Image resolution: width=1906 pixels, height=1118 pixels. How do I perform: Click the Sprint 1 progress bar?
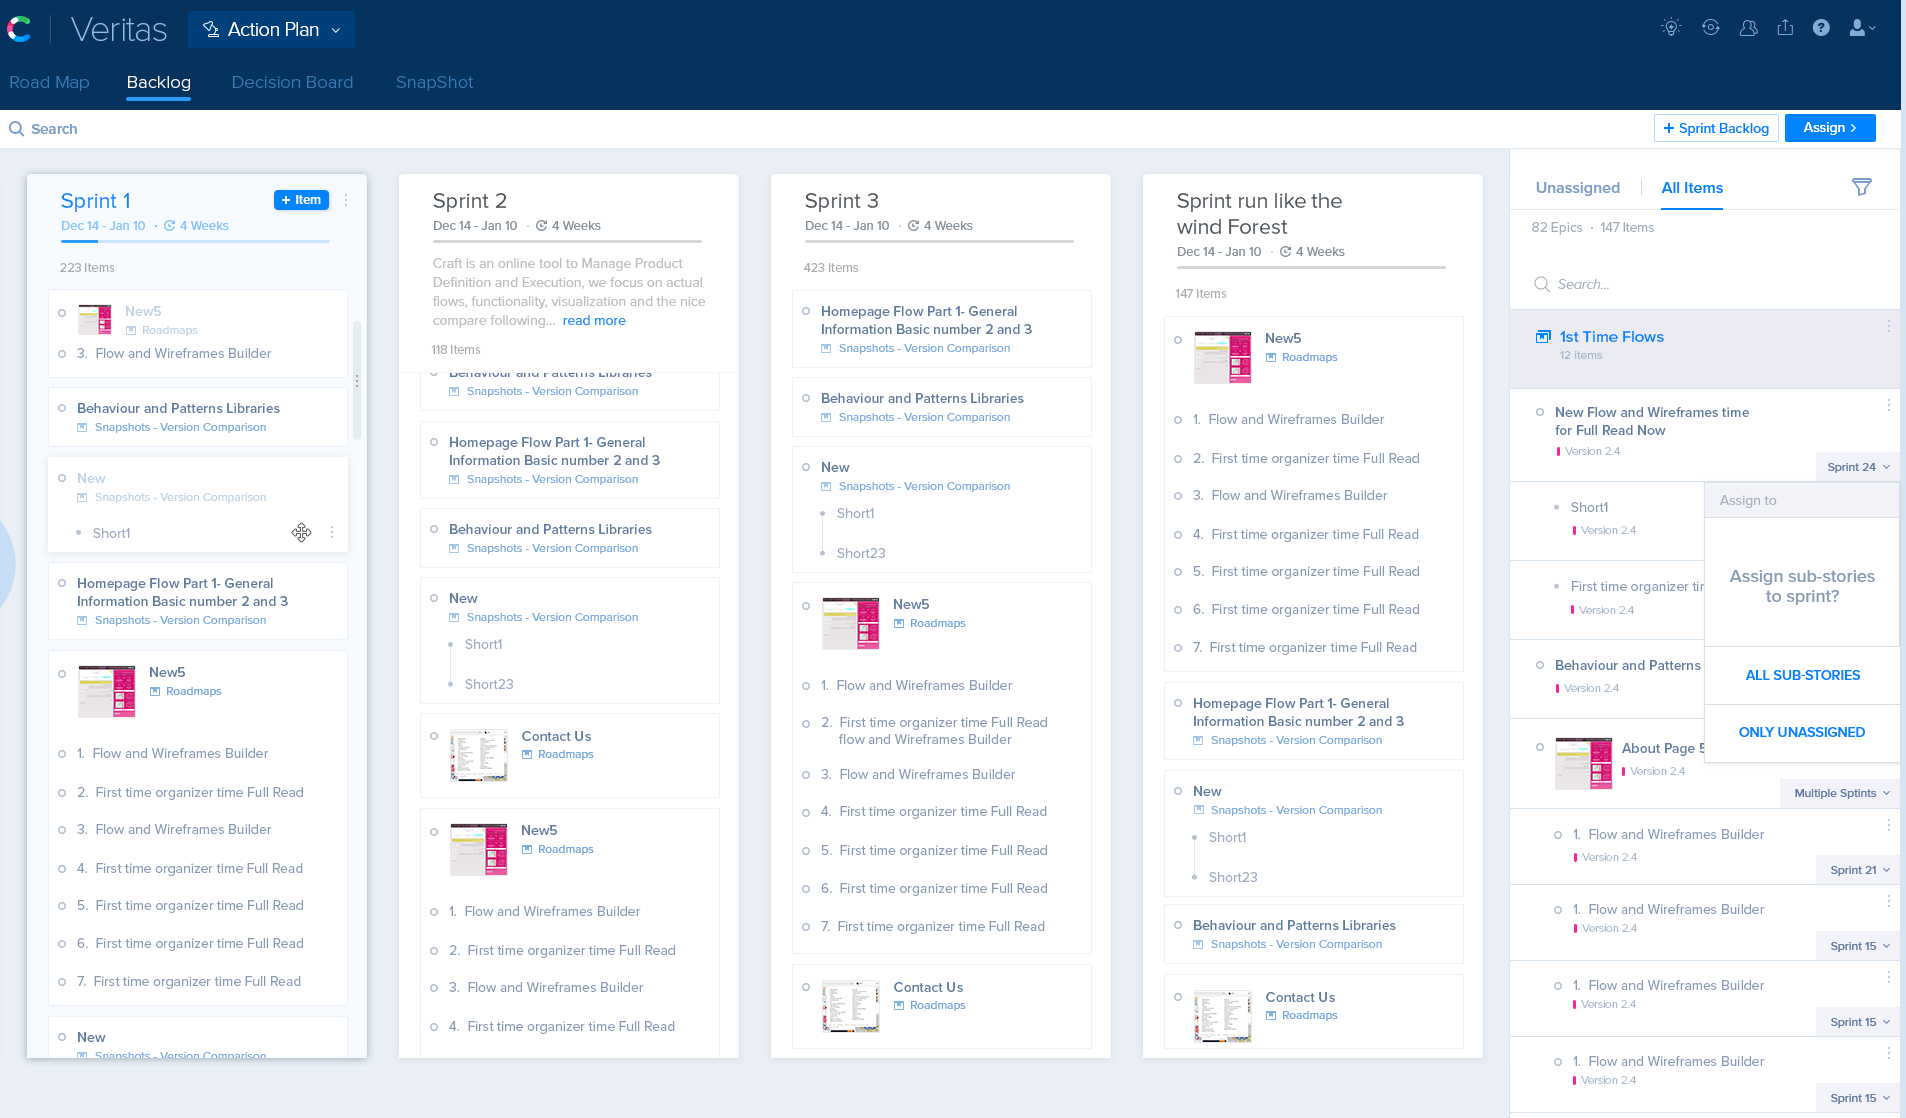pos(195,241)
